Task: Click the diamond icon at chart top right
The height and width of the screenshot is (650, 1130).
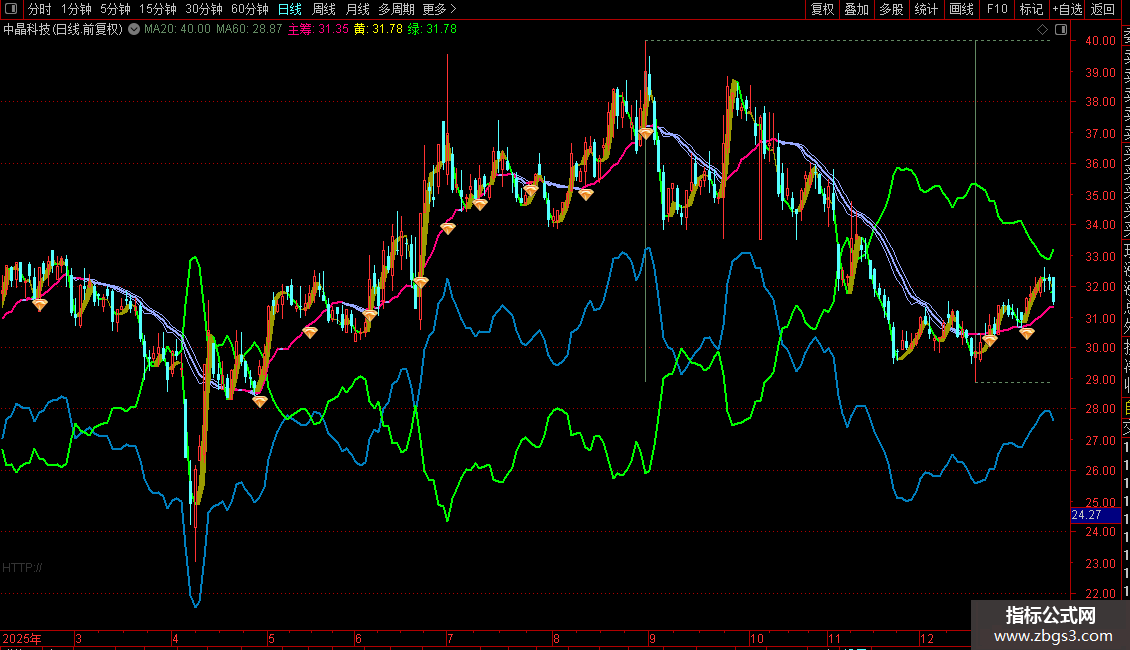Action: (x=1042, y=30)
